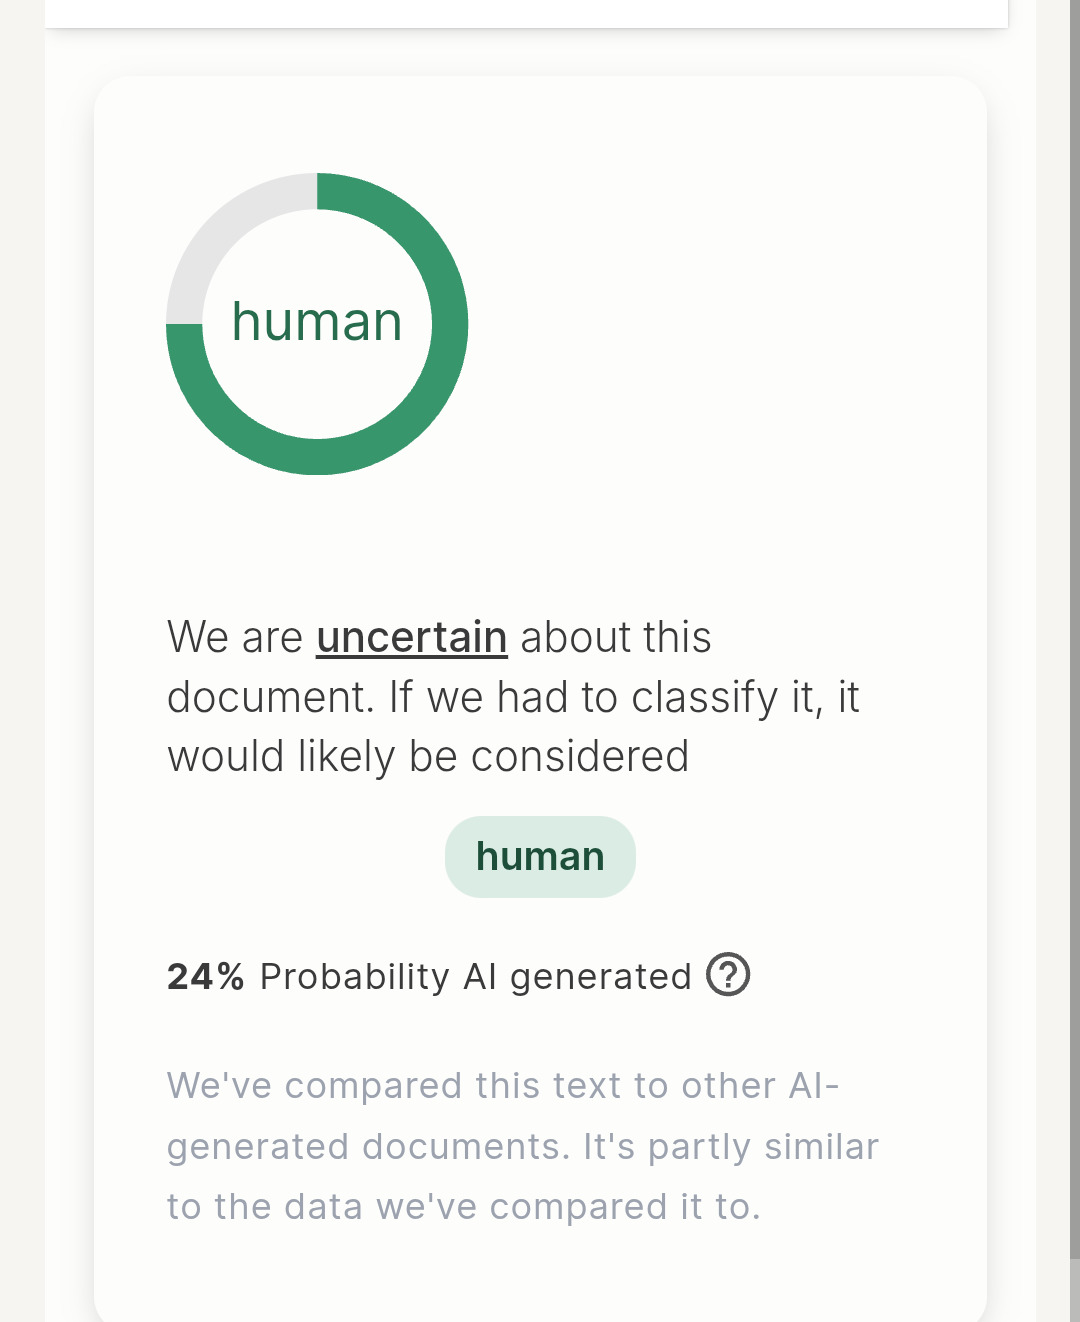Click "to the data we've compared" line

tap(463, 1206)
